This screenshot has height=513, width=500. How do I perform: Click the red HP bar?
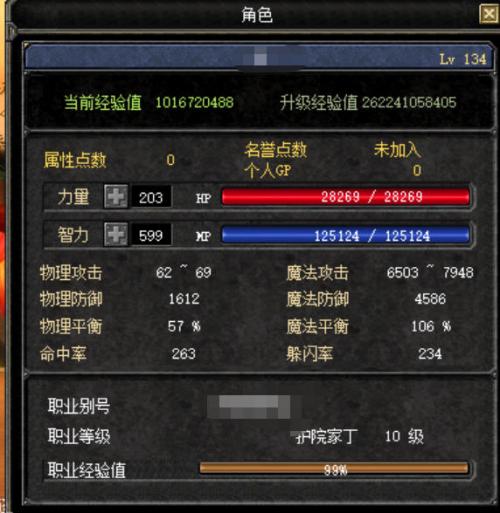coord(346,197)
